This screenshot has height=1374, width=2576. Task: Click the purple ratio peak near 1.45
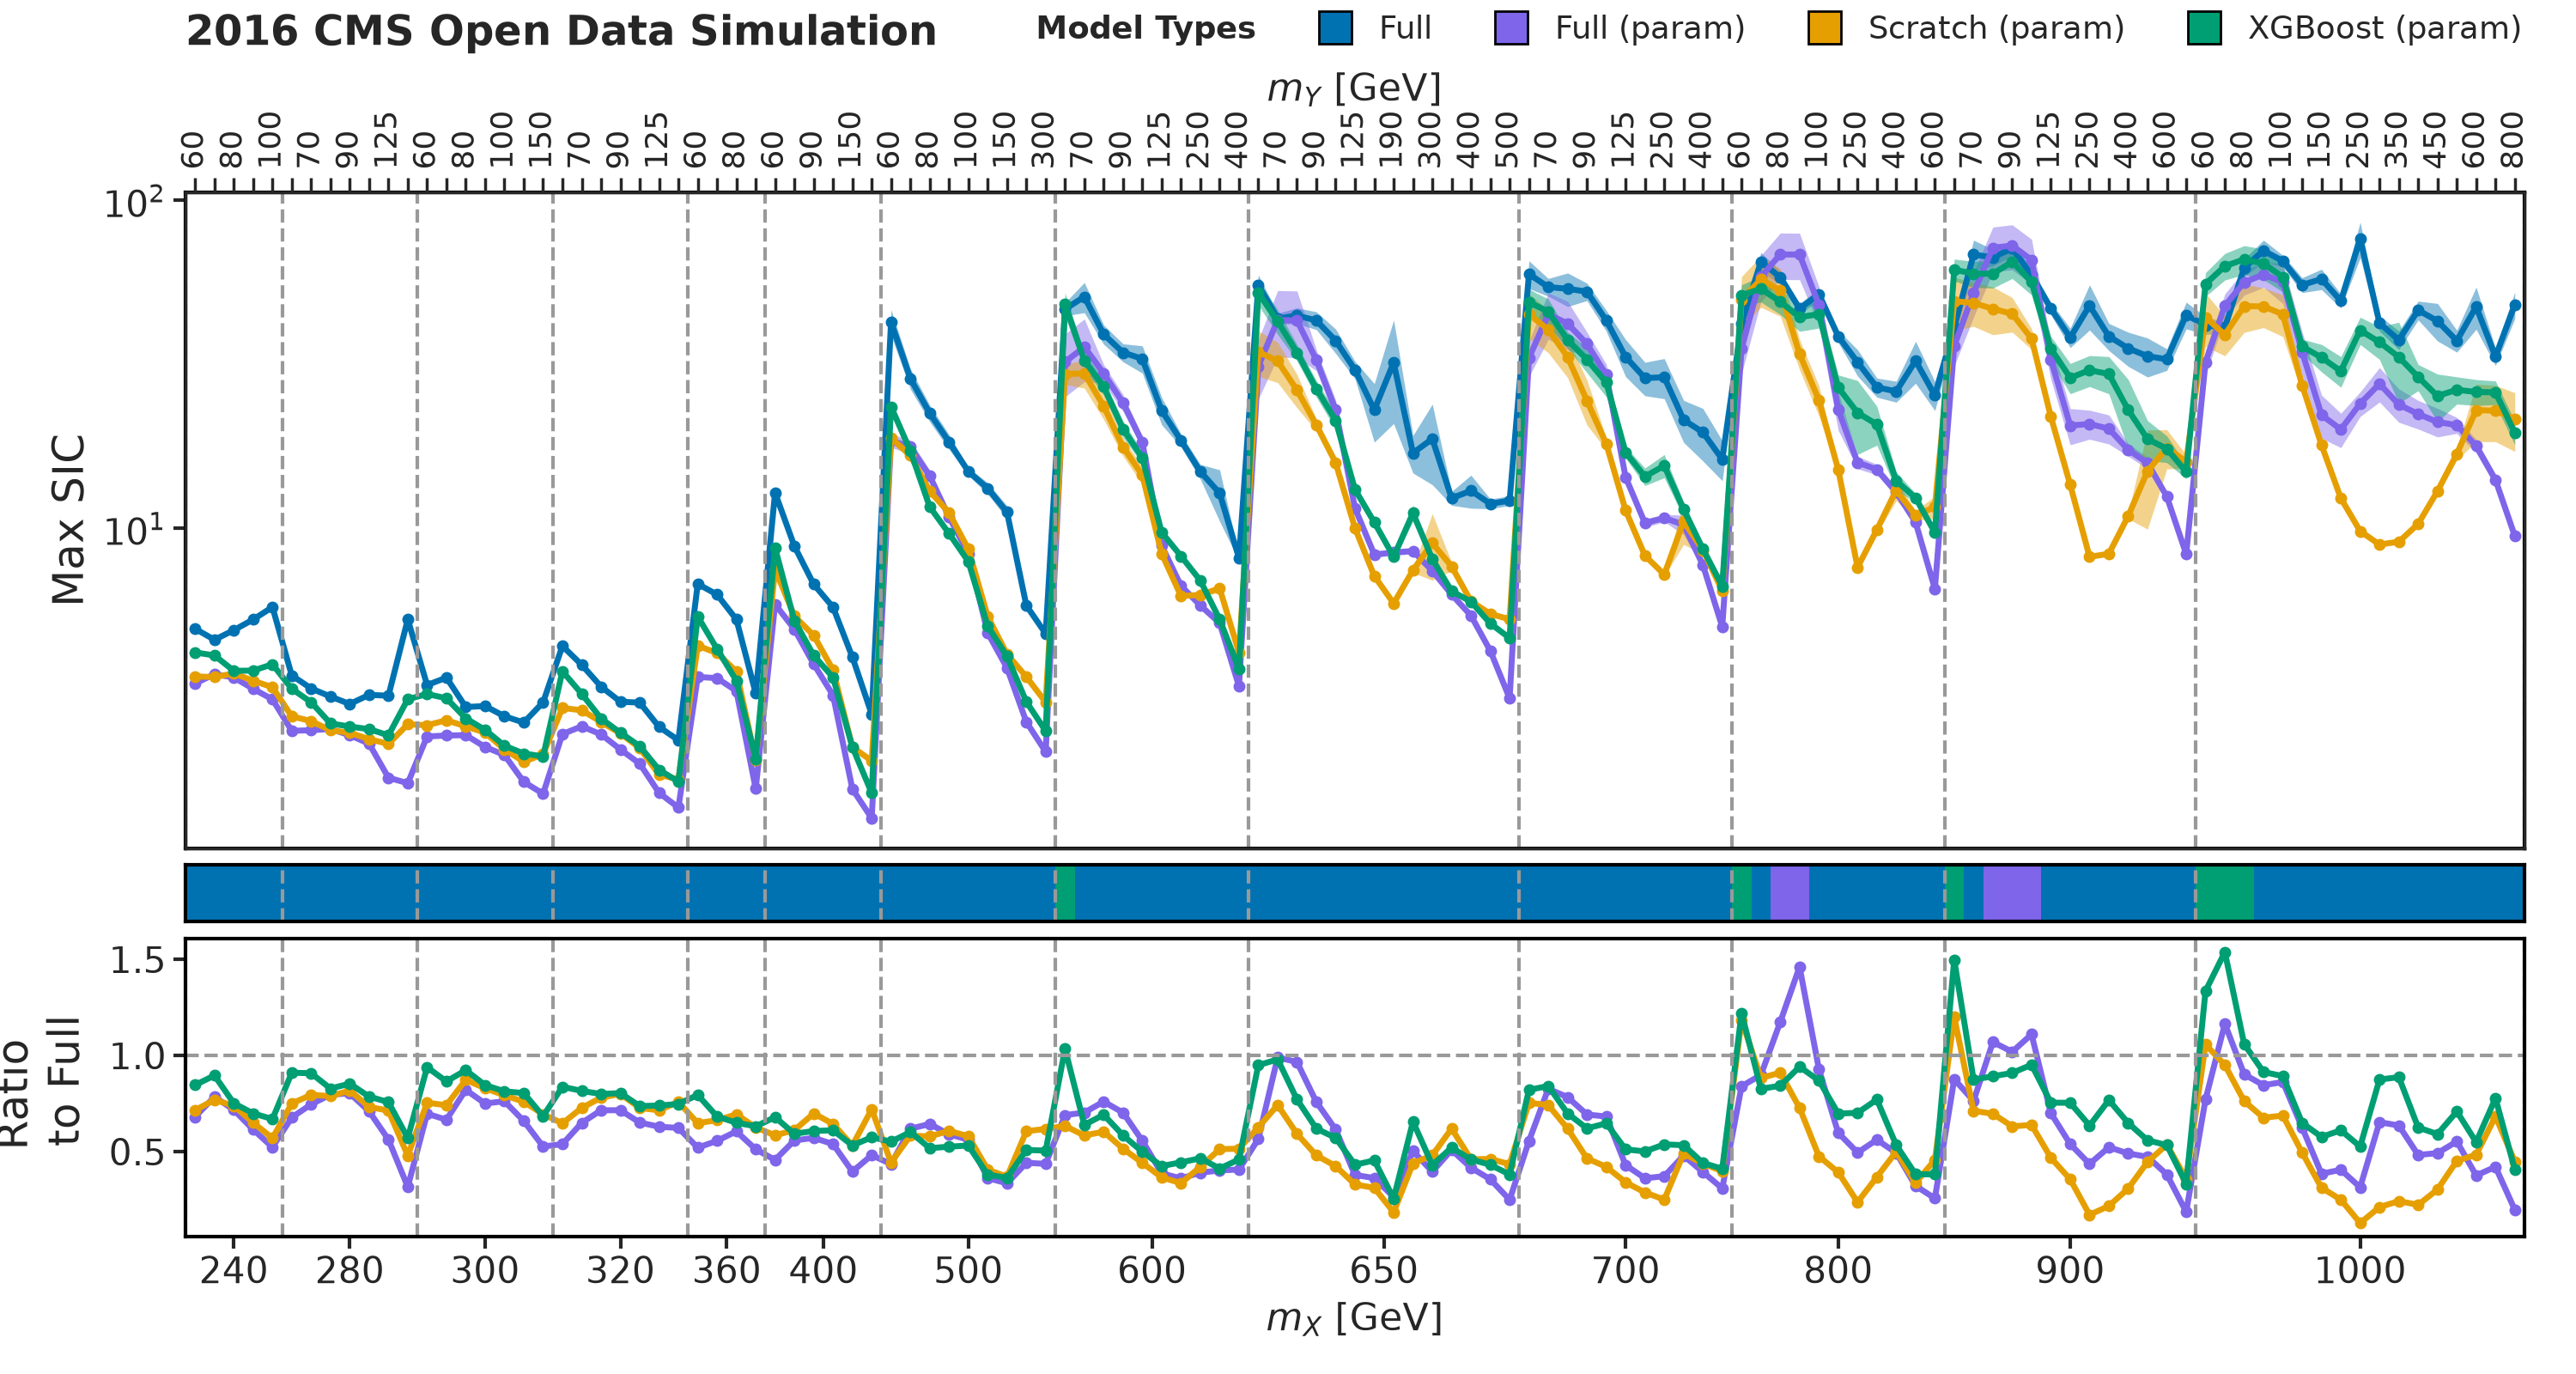(1800, 967)
